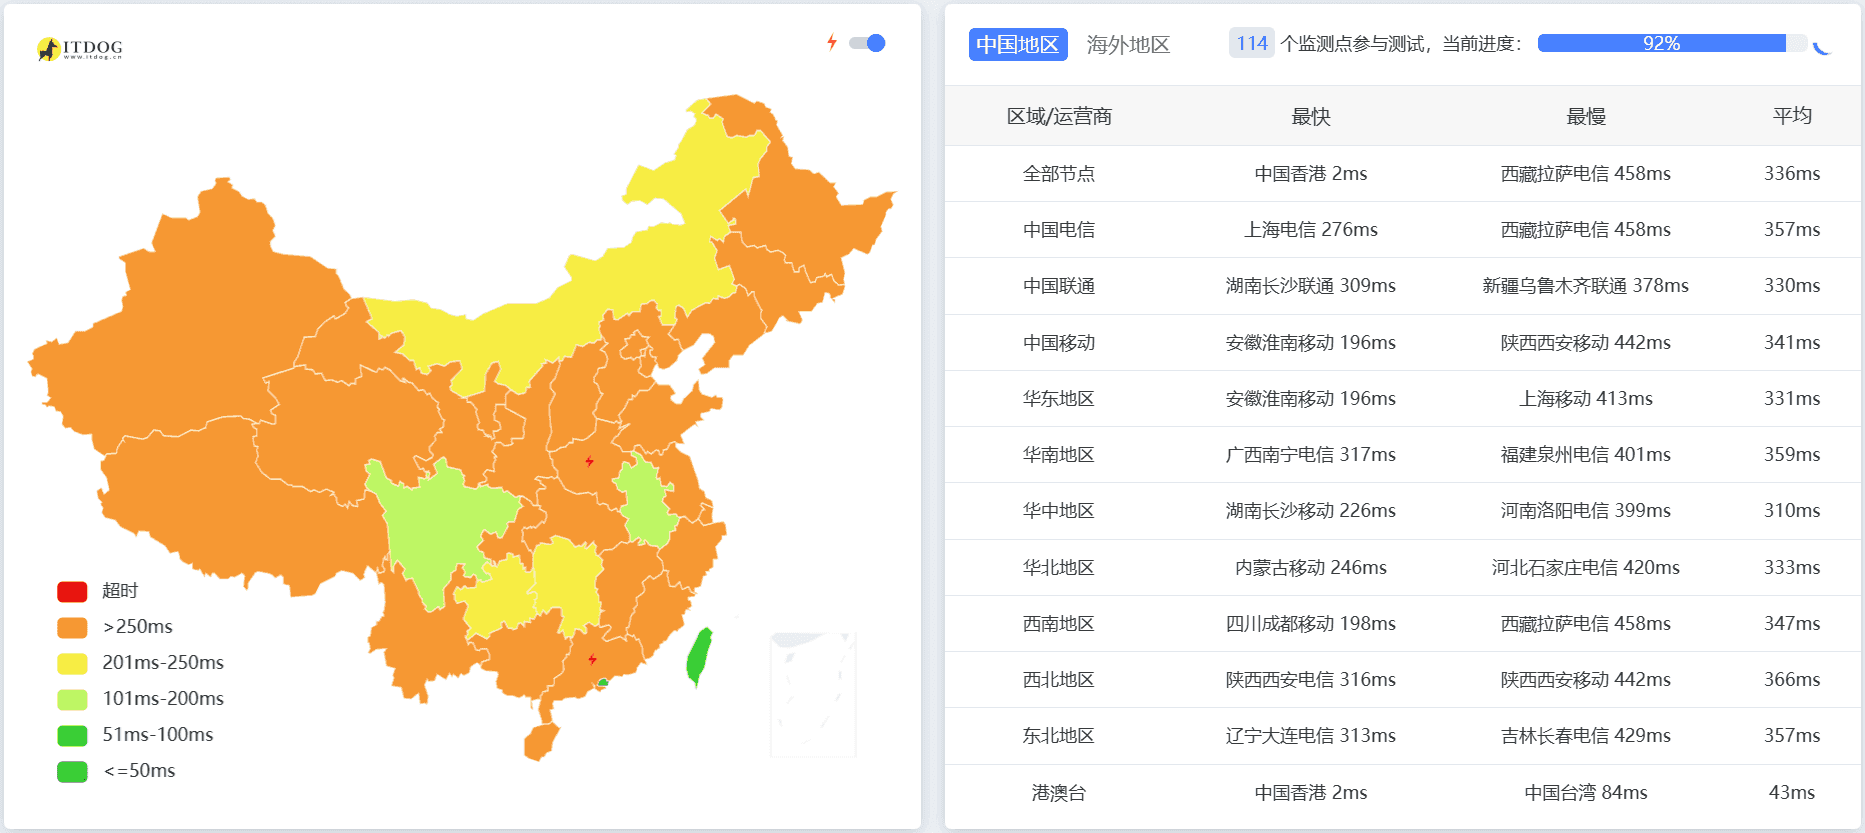Image resolution: width=1865 pixels, height=833 pixels.
Task: Click the loading spinner next to progress bar
Action: pos(1823,45)
